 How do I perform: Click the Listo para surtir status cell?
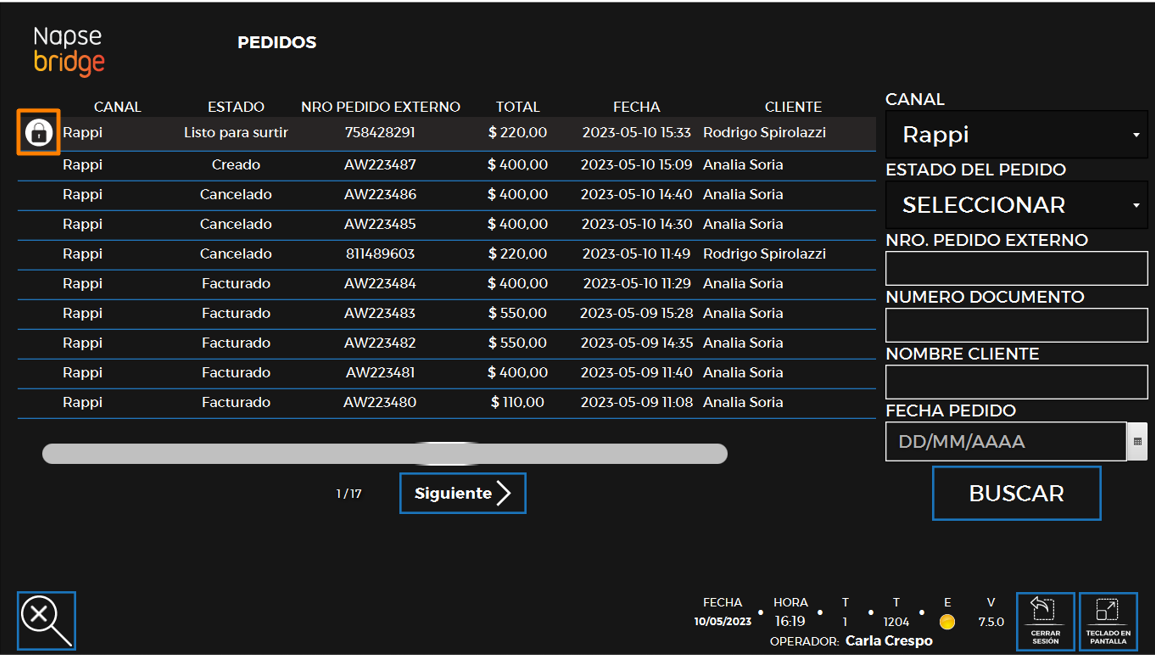(236, 133)
